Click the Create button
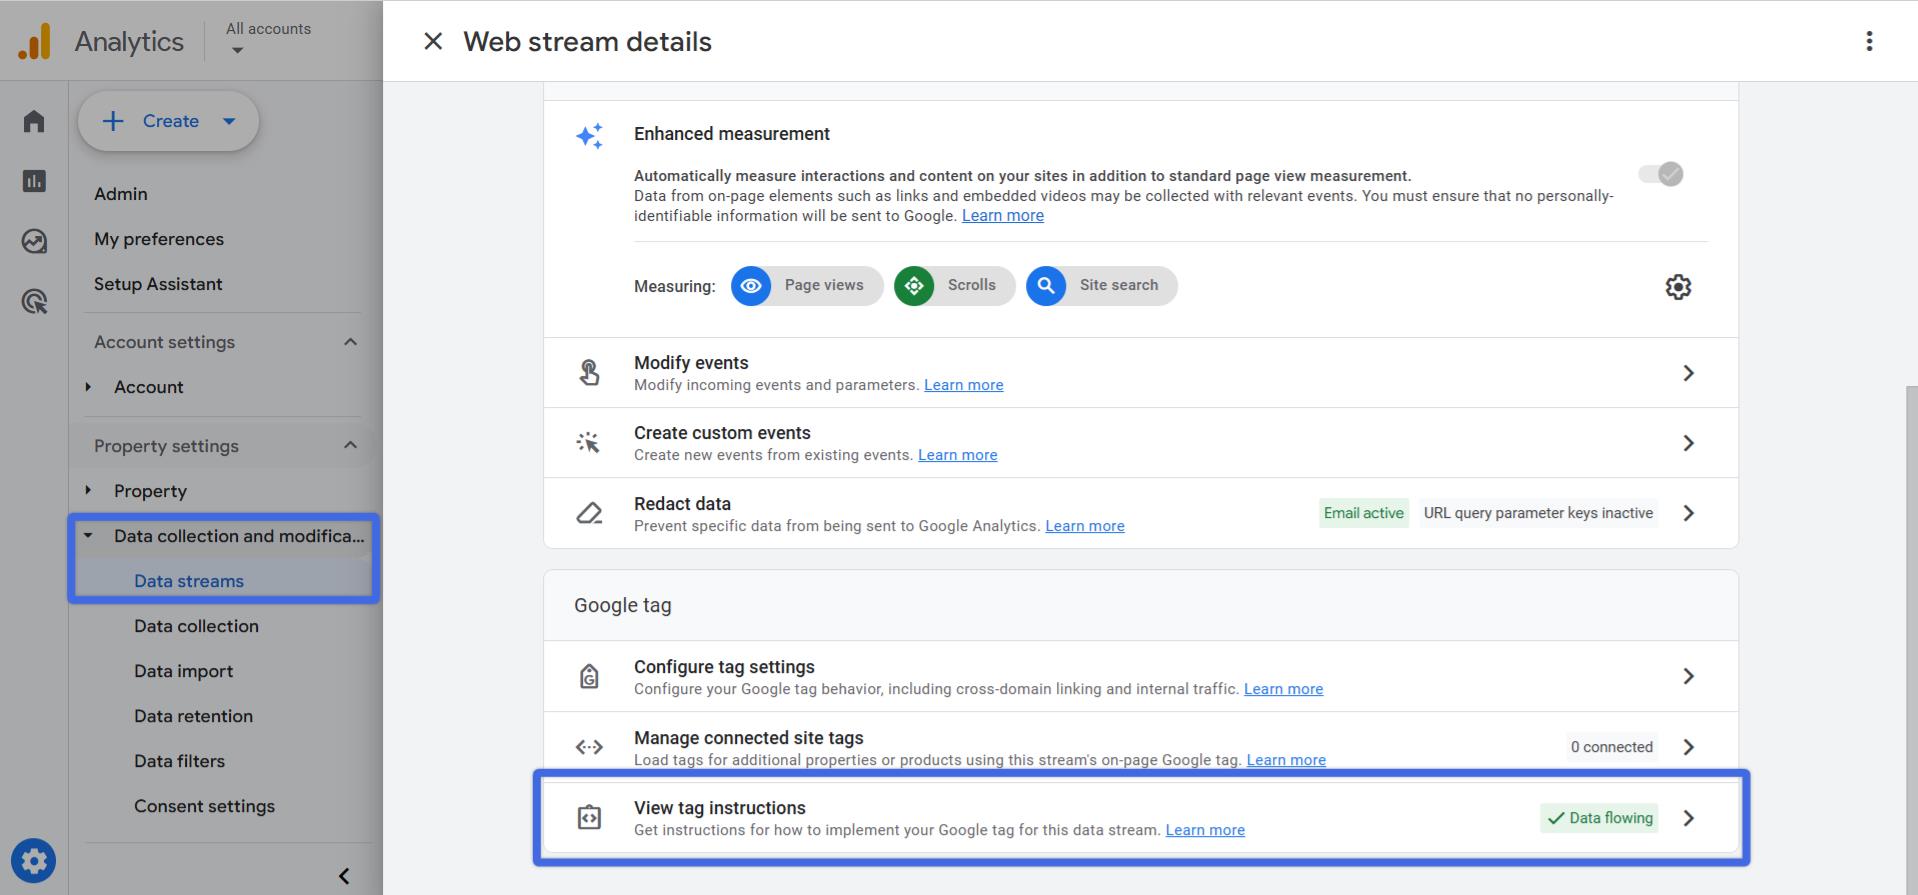1918x895 pixels. (168, 121)
